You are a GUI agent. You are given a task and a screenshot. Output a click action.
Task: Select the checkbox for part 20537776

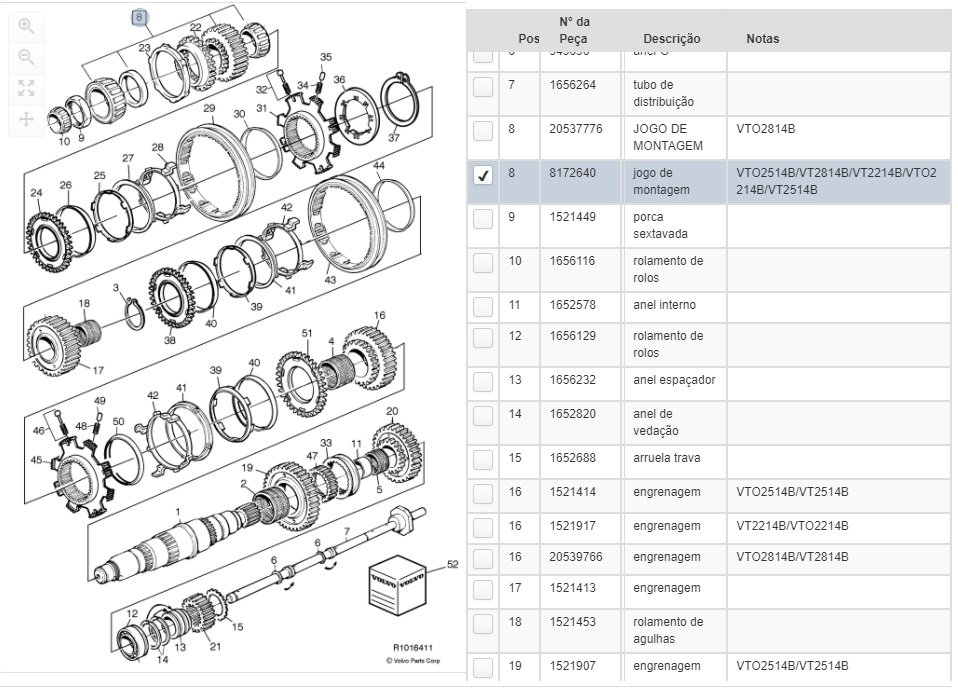483,131
